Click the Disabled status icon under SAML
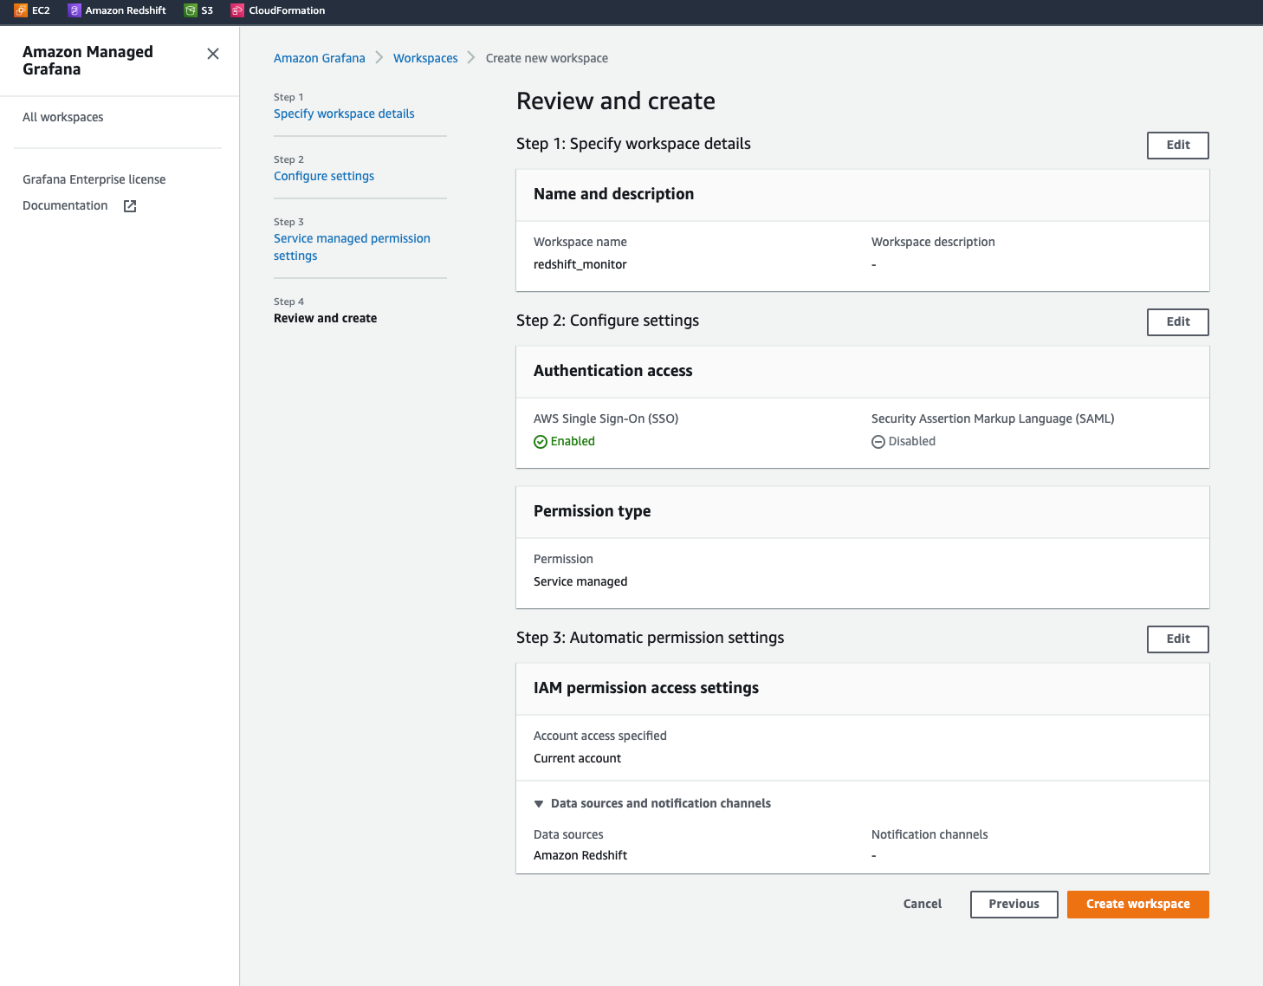The height and width of the screenshot is (986, 1263). pyautogui.click(x=878, y=442)
